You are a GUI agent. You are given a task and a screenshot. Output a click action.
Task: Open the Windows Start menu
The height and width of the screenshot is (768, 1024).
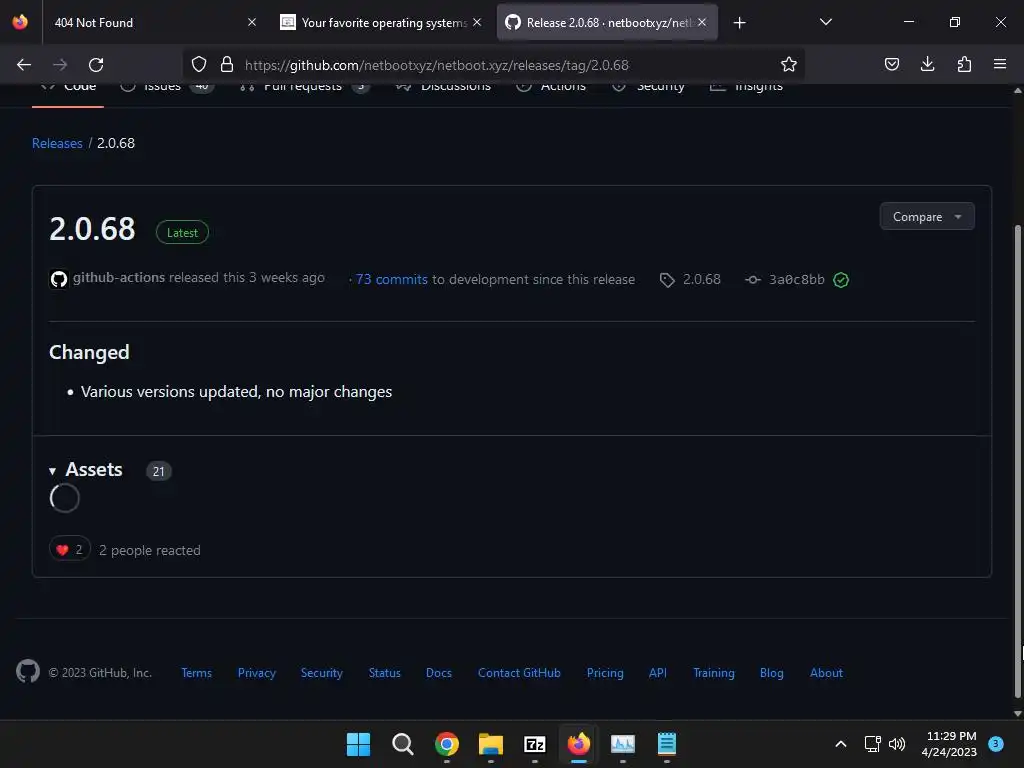359,744
